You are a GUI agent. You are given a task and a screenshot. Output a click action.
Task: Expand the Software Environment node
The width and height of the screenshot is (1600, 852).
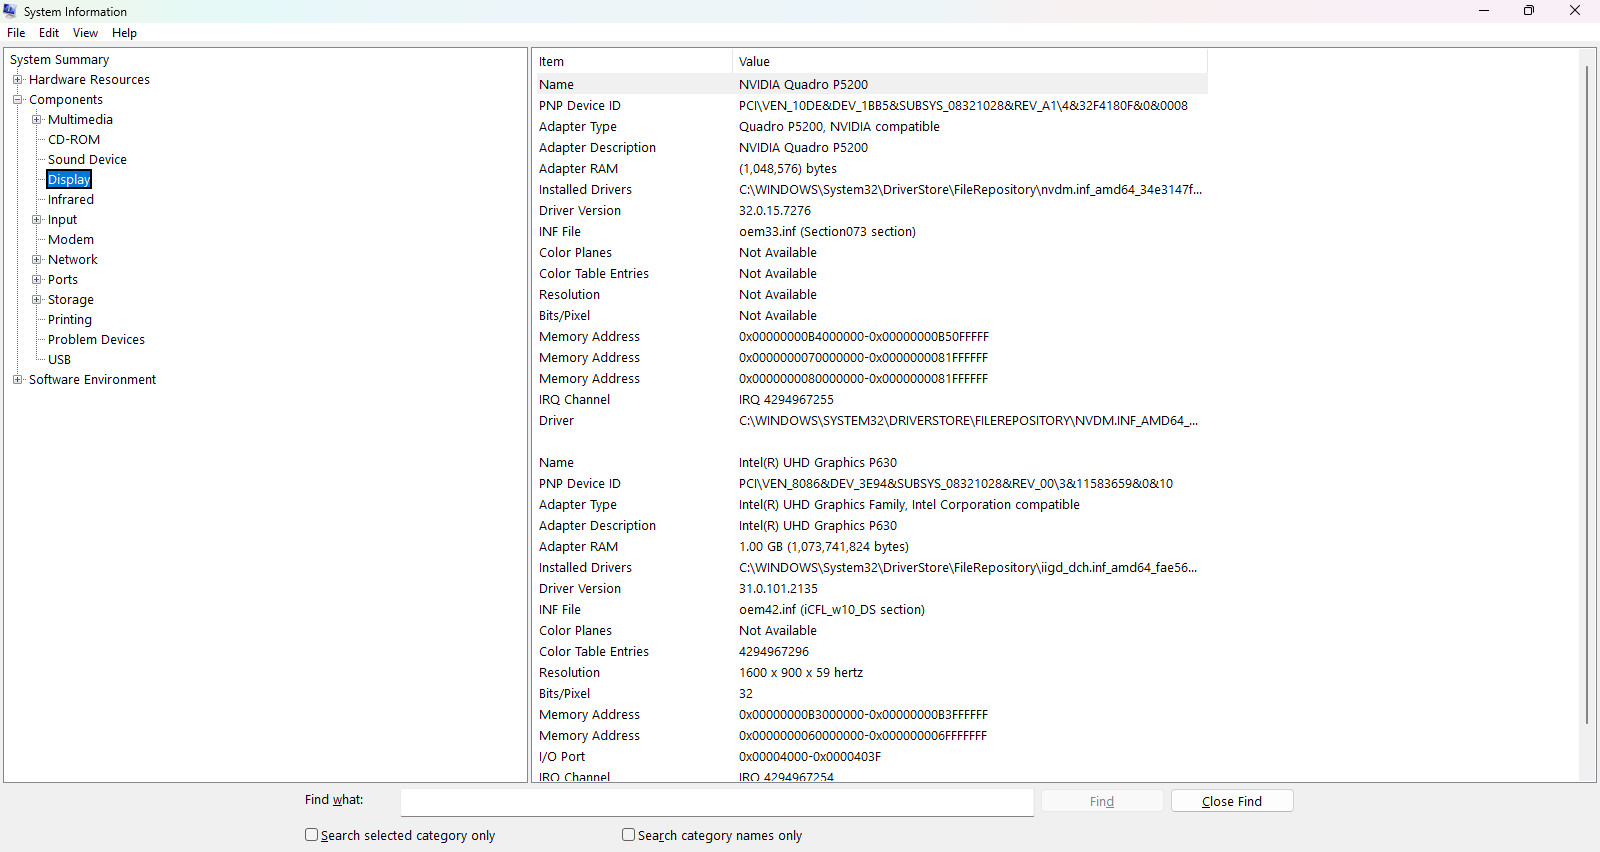tap(17, 380)
